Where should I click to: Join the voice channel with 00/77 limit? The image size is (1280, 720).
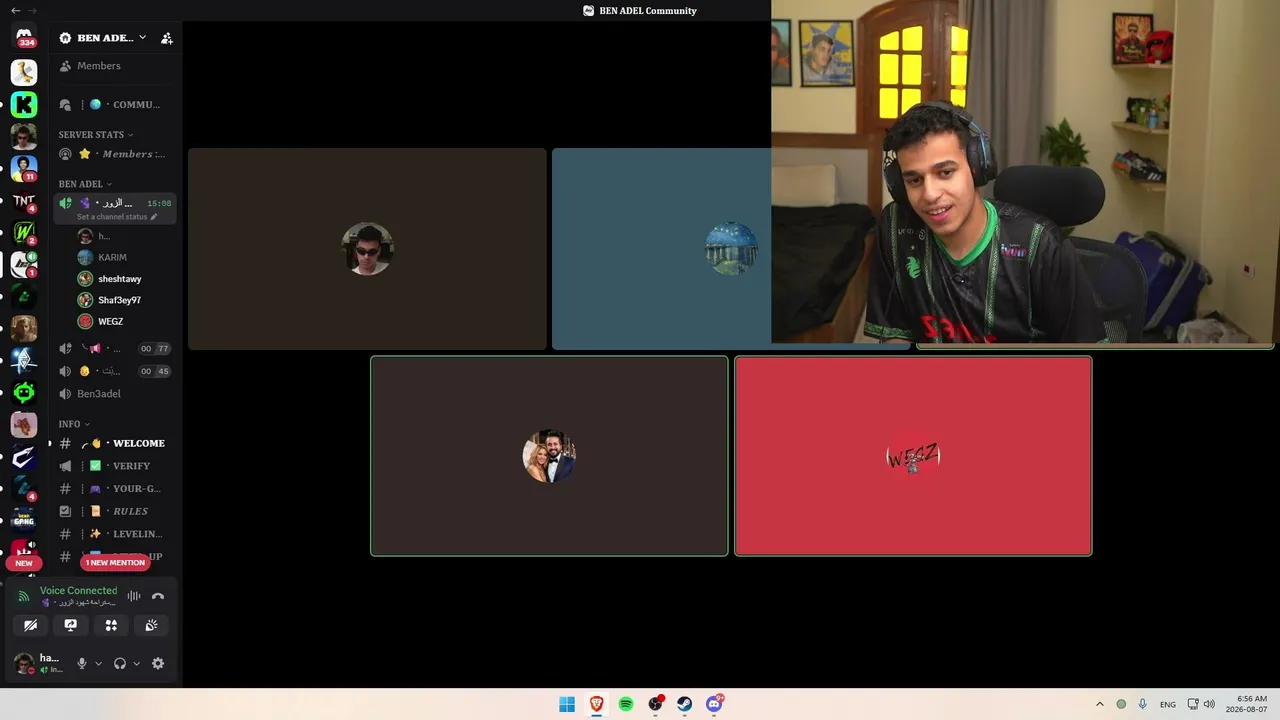coord(115,349)
